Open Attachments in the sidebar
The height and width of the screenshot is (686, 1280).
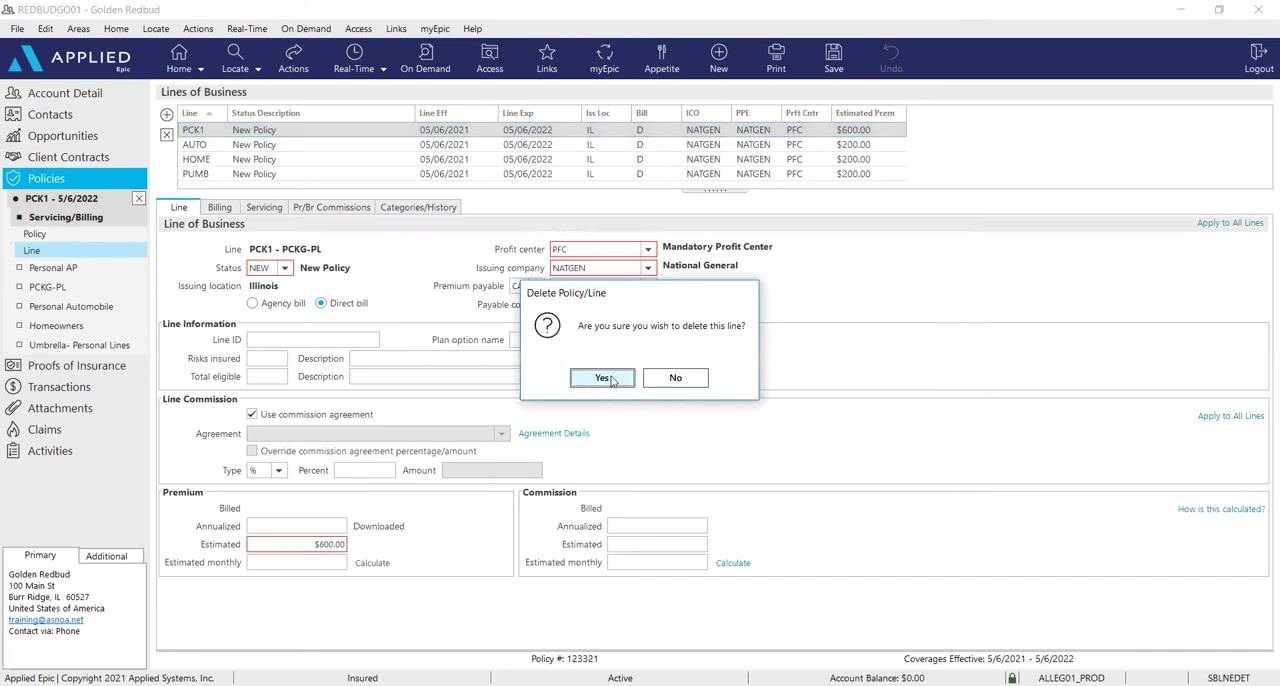coord(60,408)
